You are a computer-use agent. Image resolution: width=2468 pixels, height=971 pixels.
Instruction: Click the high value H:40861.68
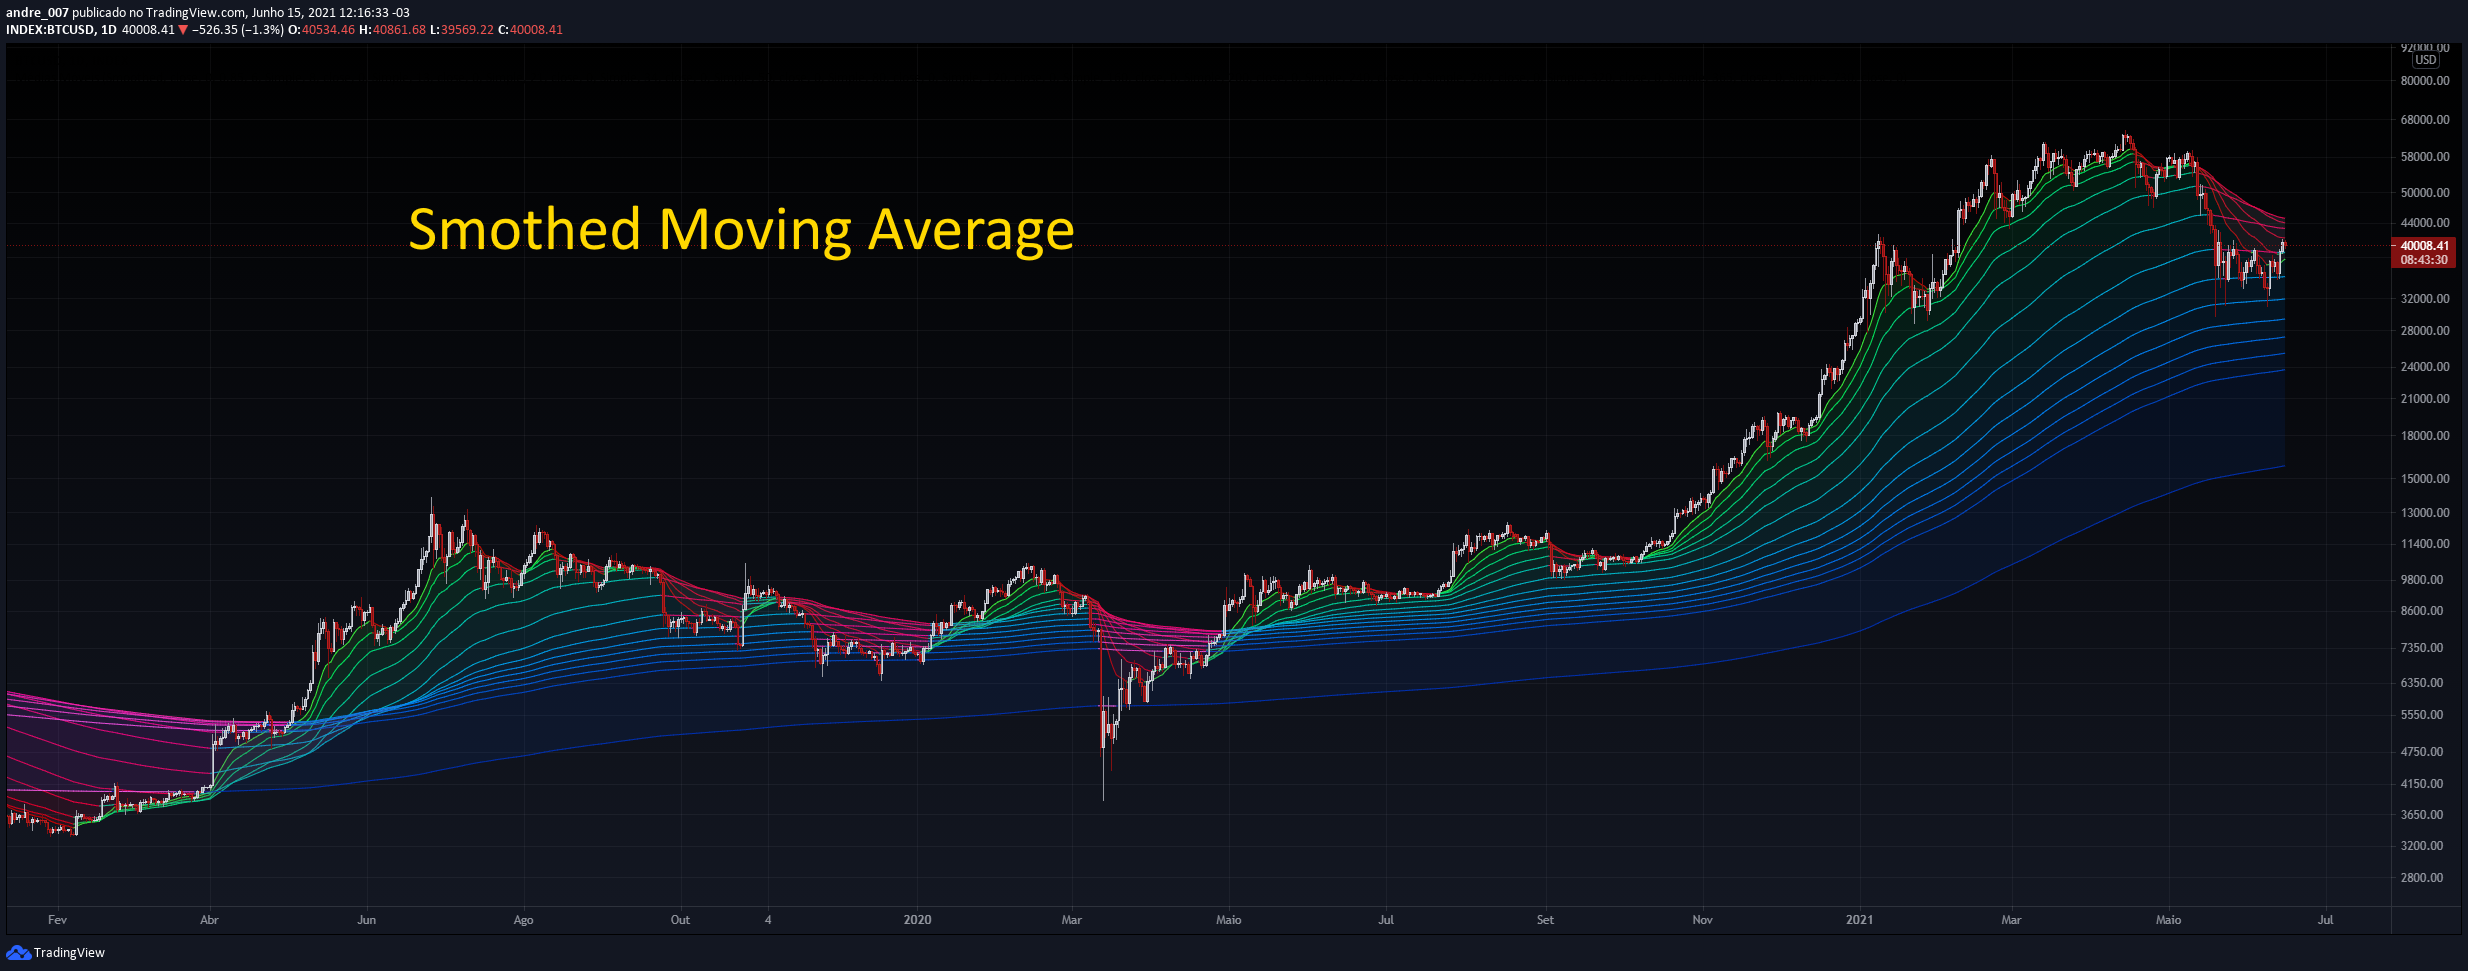[x=392, y=30]
